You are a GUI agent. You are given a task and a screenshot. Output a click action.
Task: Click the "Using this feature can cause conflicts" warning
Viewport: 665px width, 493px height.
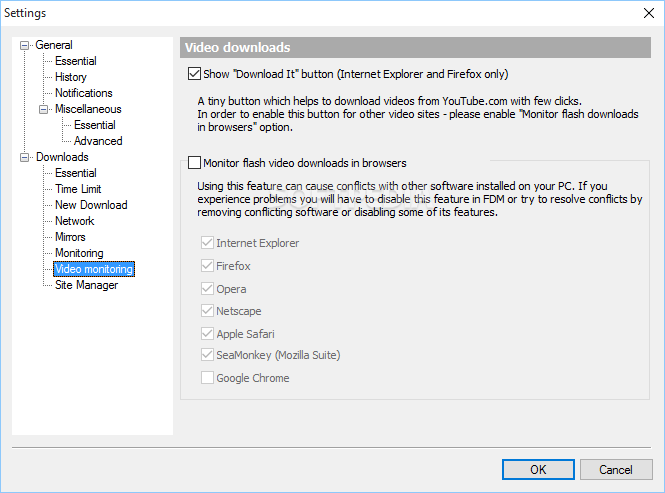419,199
